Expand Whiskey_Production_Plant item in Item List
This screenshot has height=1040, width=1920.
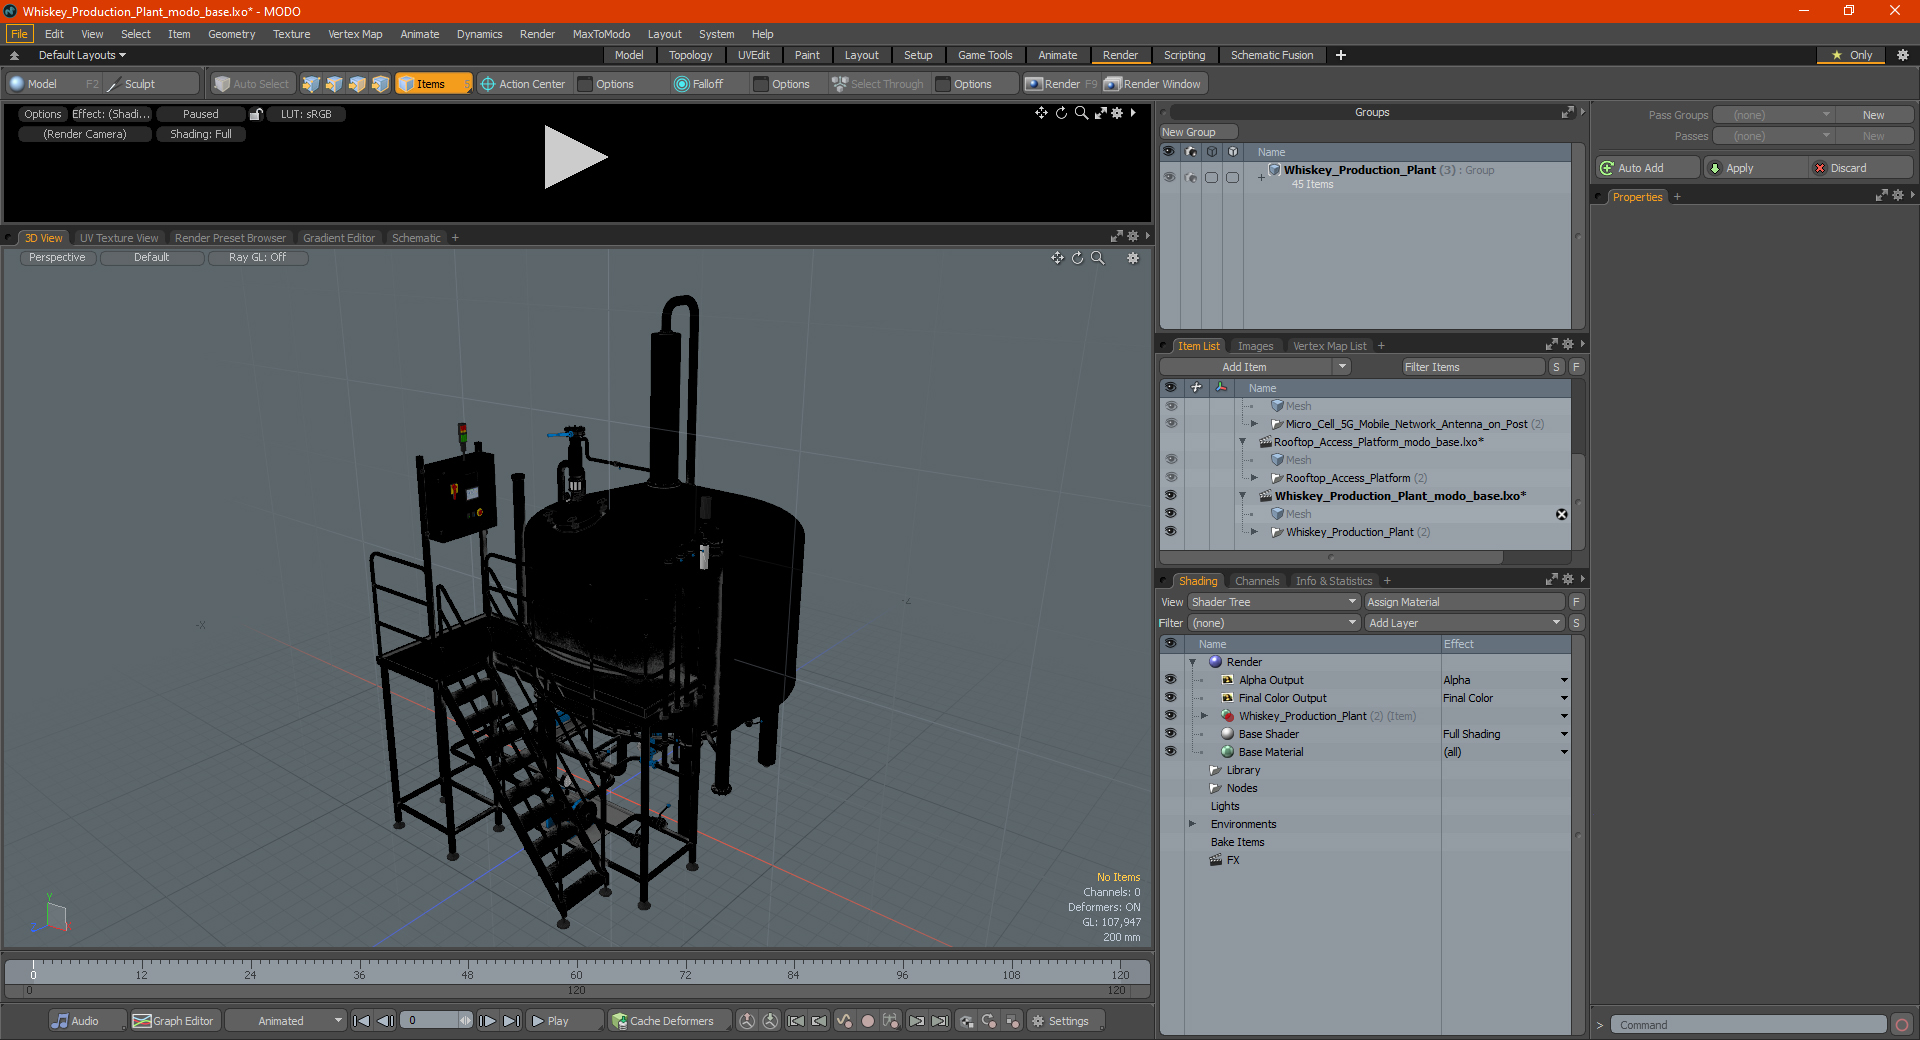[1254, 532]
